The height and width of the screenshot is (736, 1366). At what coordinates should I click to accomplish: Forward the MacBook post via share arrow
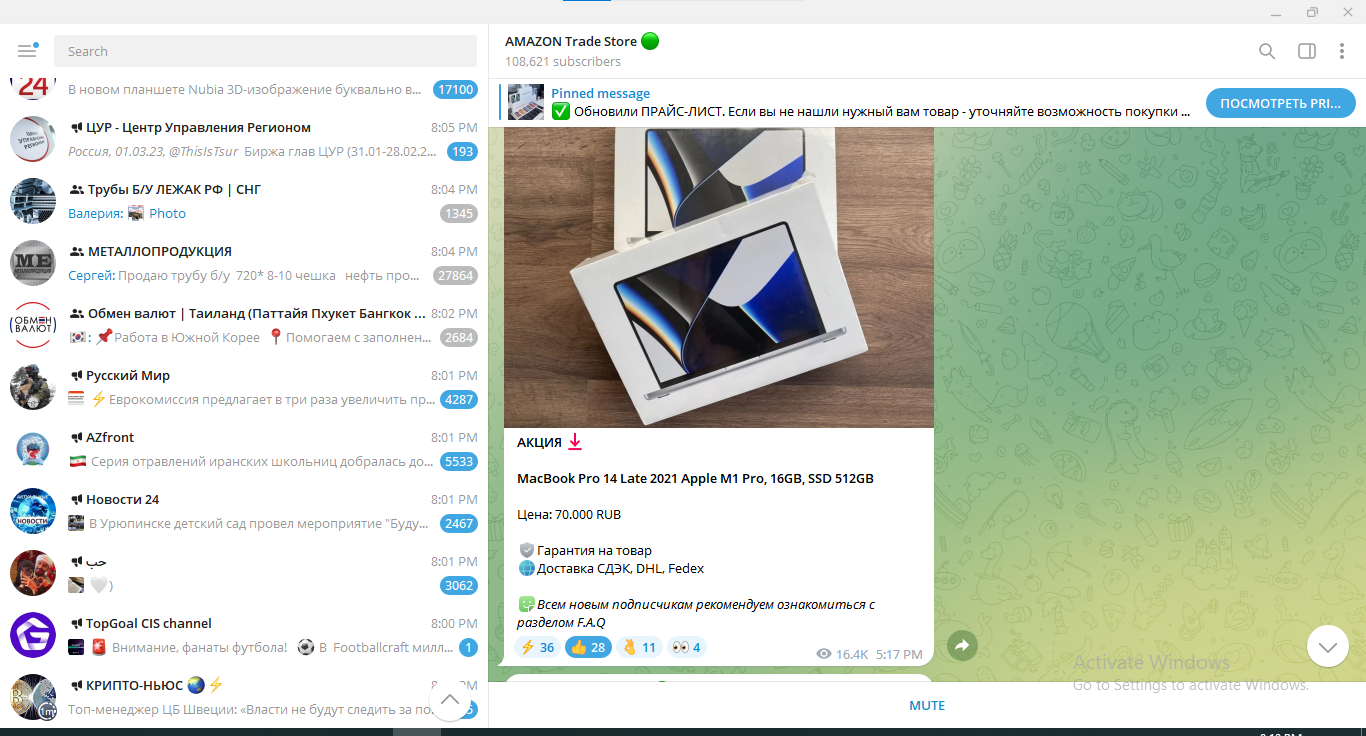962,646
